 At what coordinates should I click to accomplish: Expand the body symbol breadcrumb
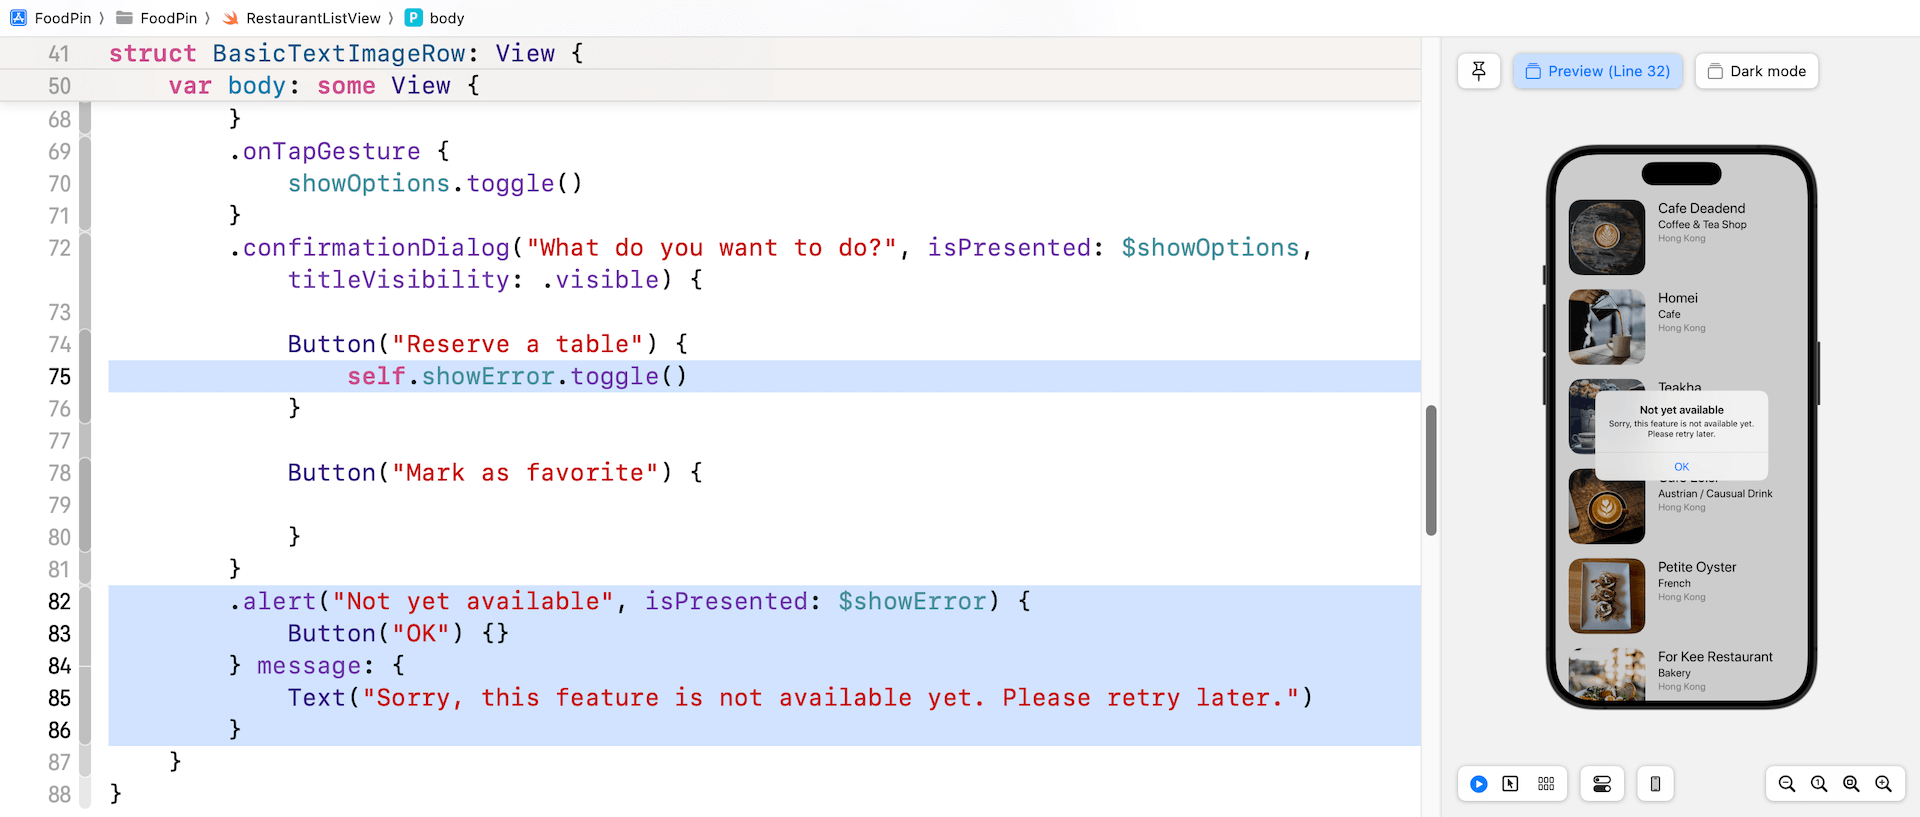[446, 18]
